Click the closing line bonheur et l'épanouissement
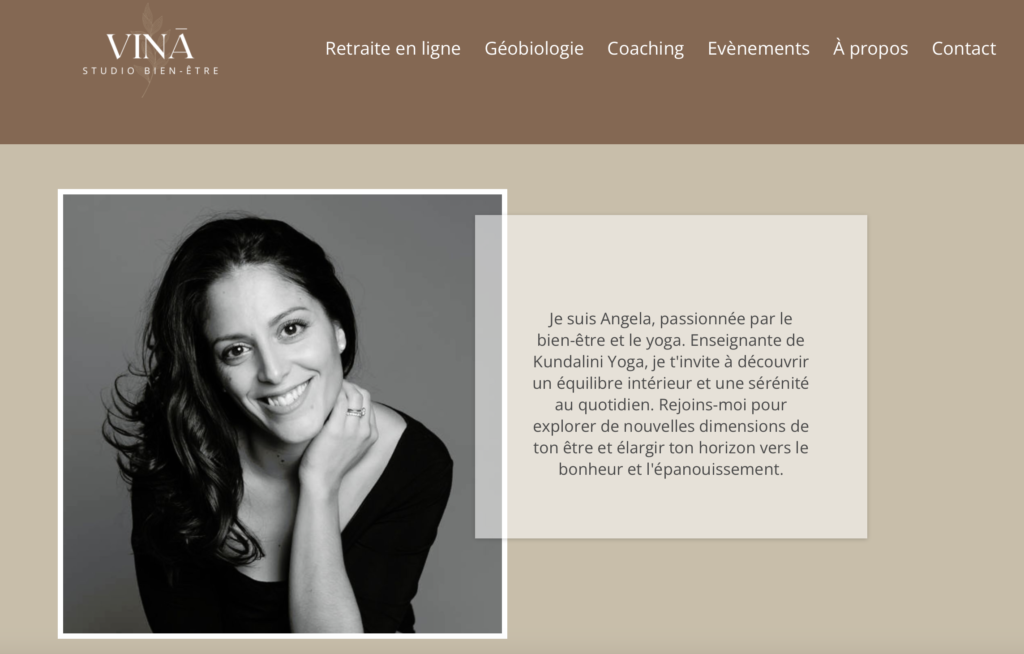The image size is (1024, 654). [x=671, y=469]
